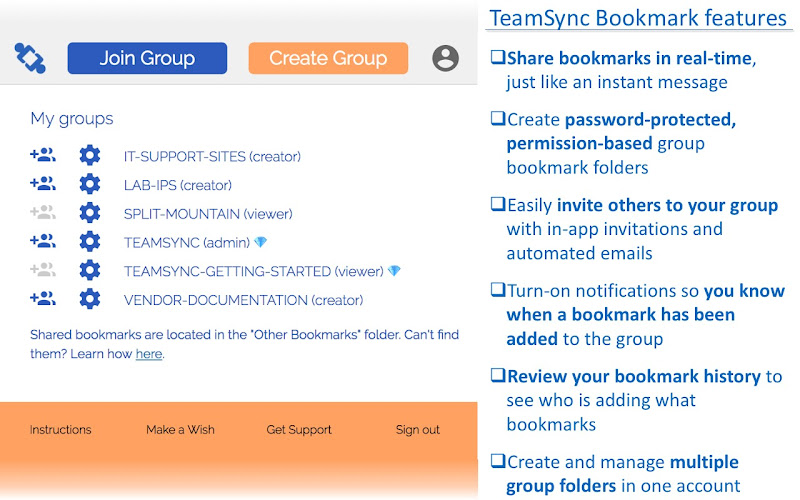Open Get Support in the footer
The width and height of the screenshot is (800, 500).
[299, 430]
